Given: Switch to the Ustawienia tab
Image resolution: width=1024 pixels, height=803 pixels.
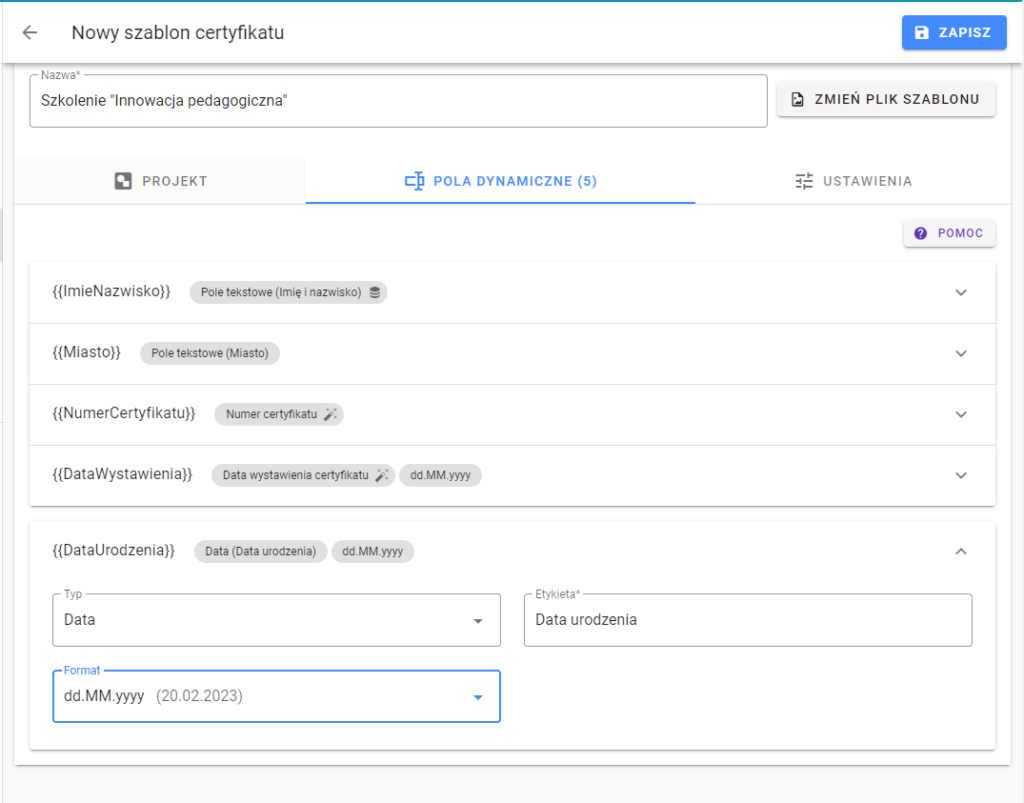Looking at the screenshot, I should [853, 181].
